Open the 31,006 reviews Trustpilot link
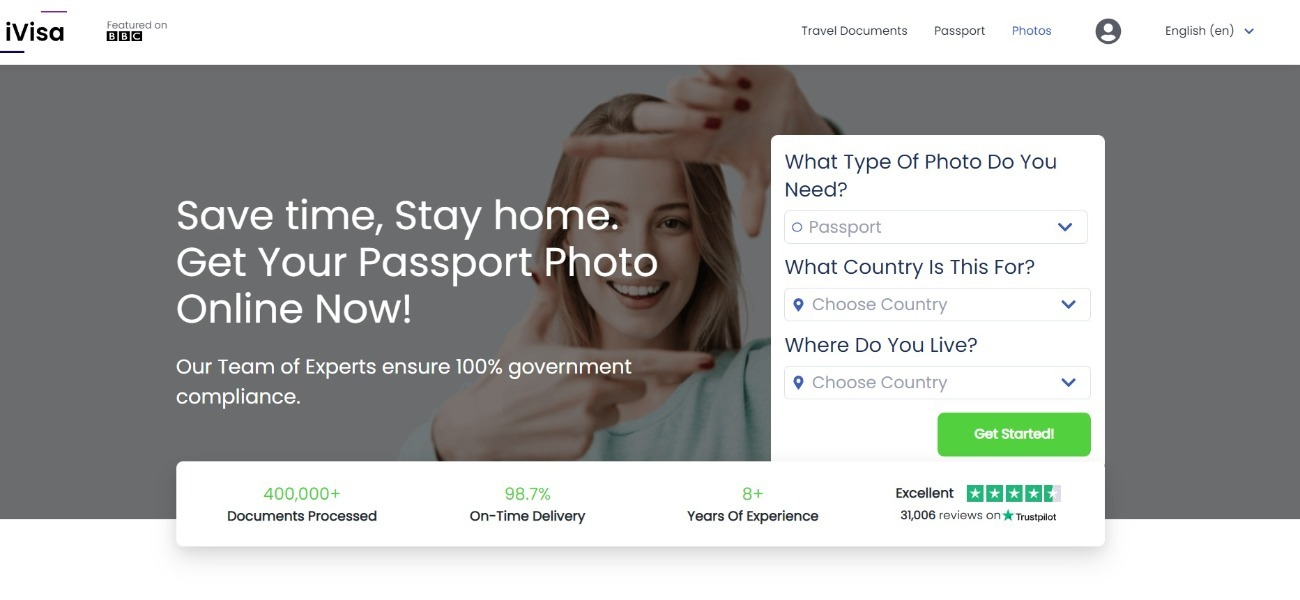Image resolution: width=1300 pixels, height=600 pixels. pos(978,516)
